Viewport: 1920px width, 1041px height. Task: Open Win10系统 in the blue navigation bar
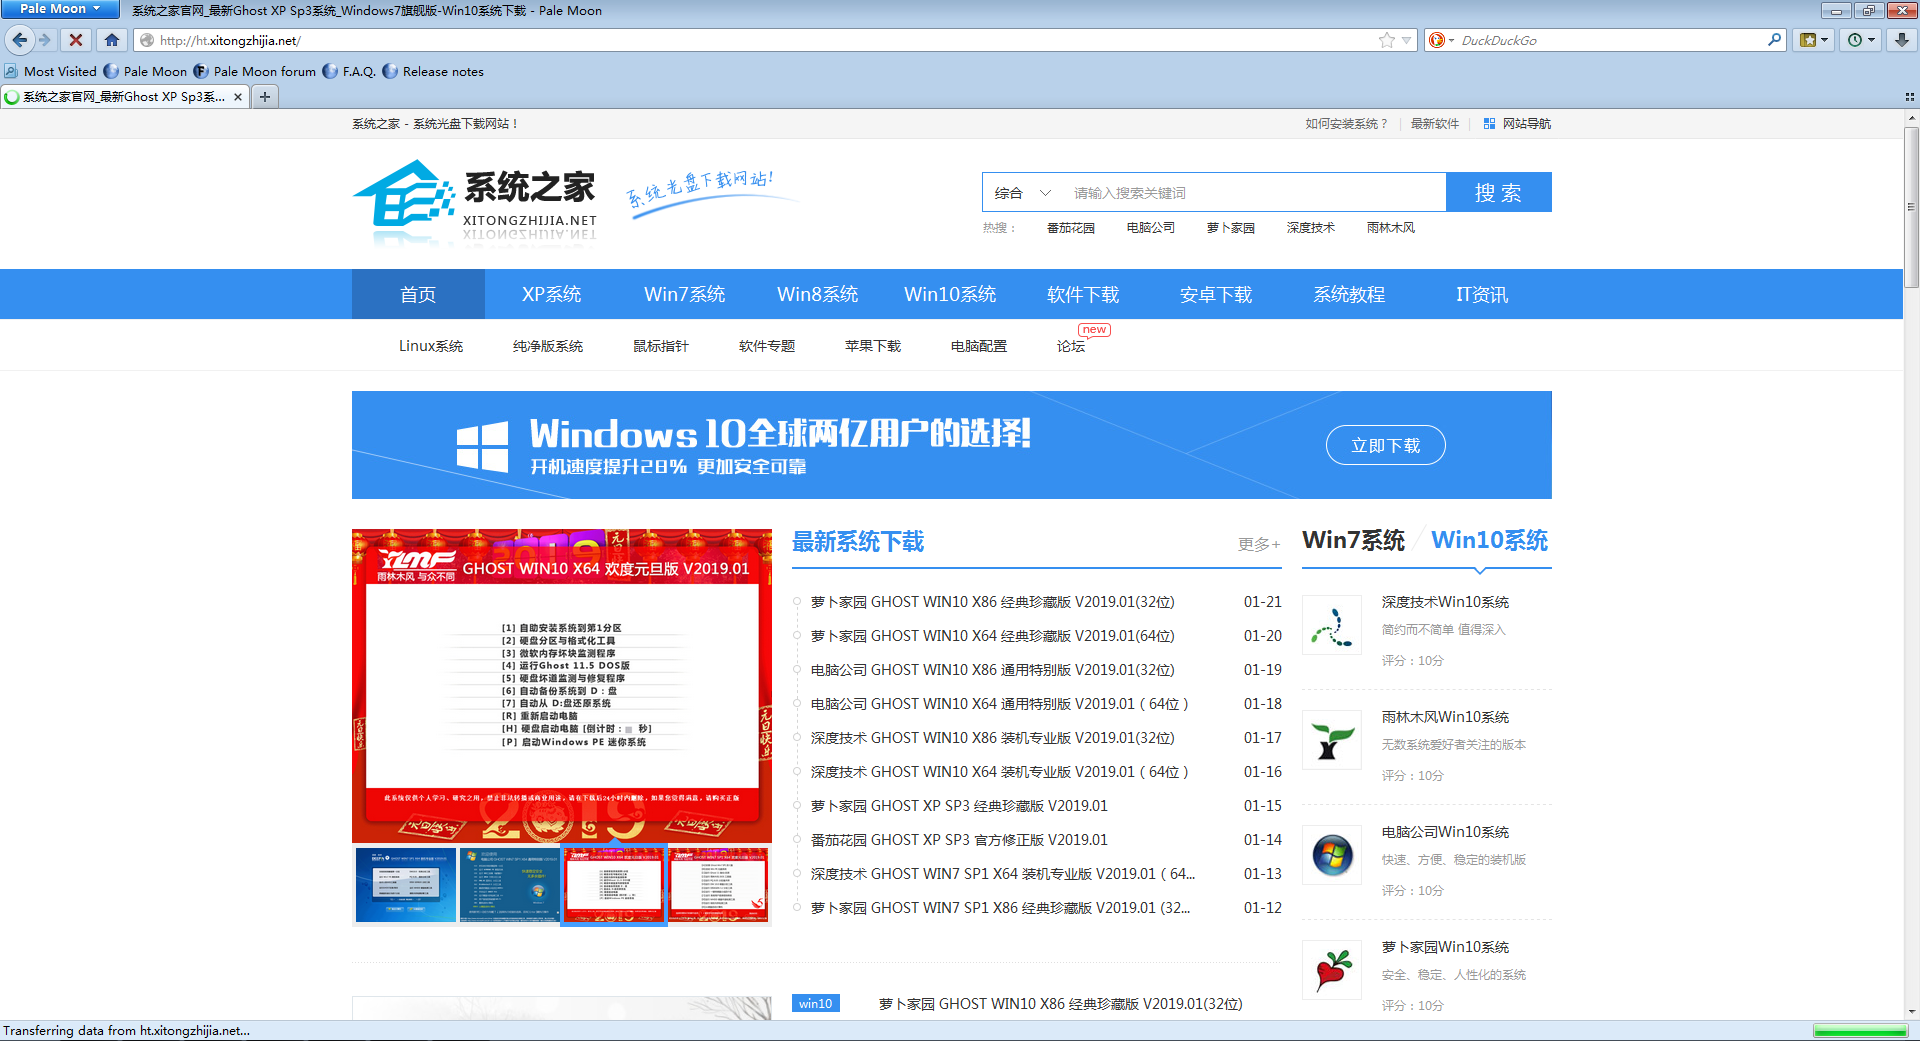coord(951,294)
